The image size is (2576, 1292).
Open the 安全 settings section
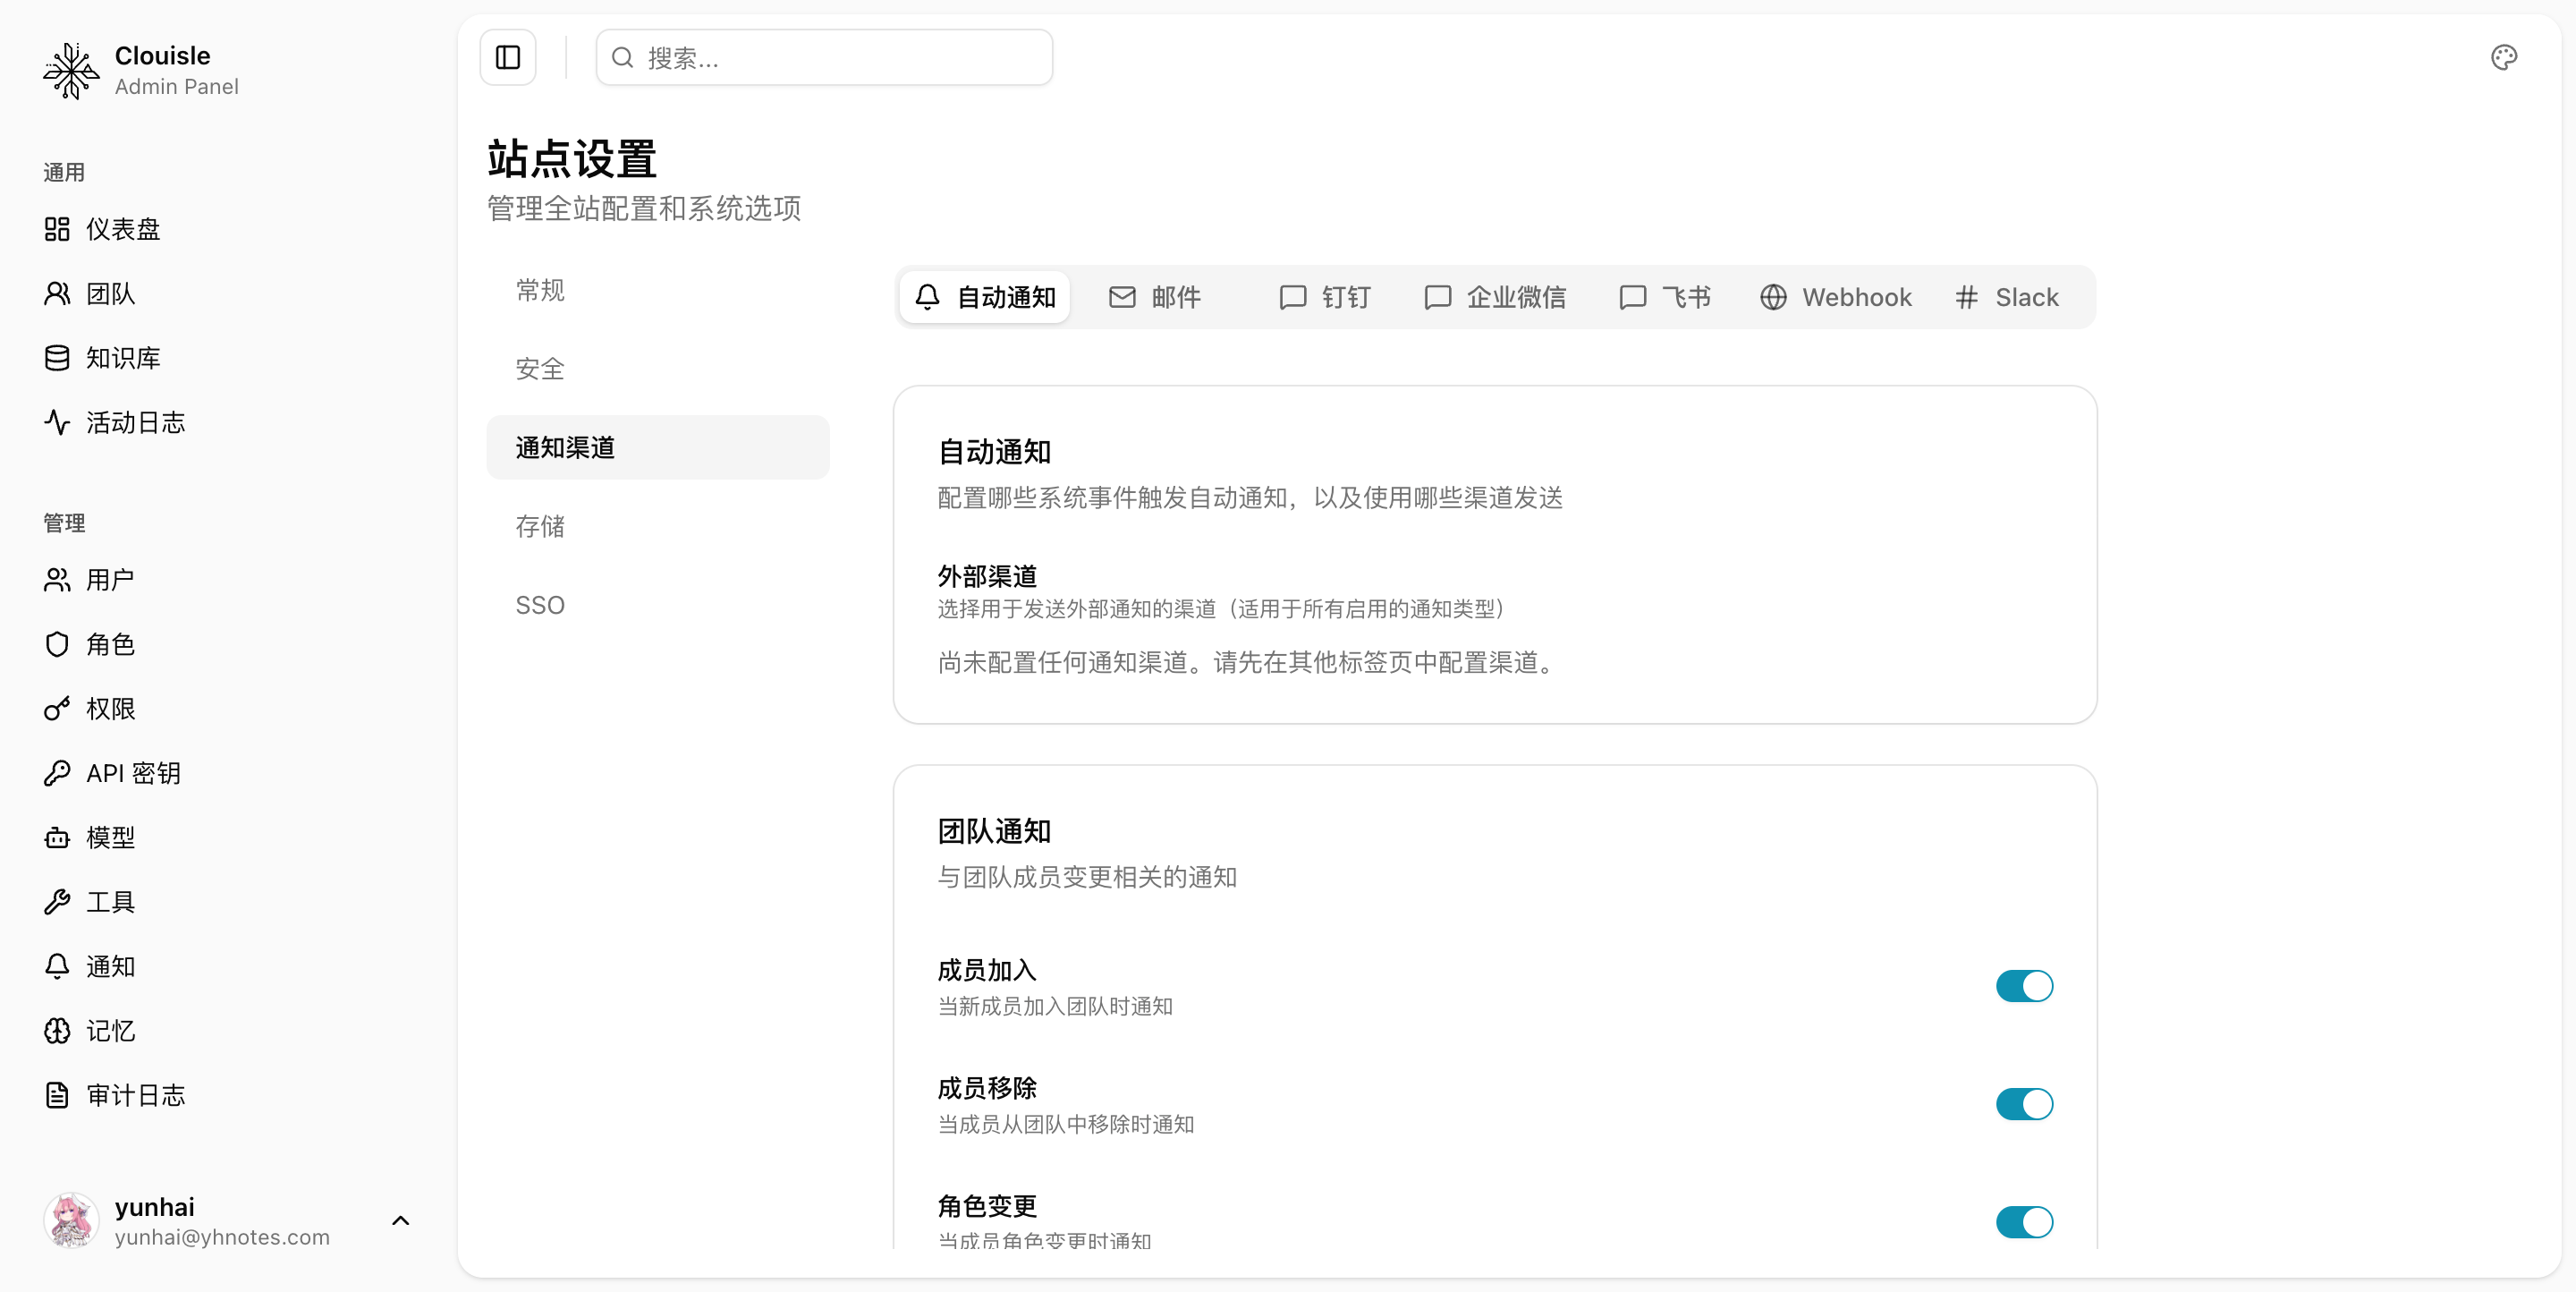[x=540, y=369]
